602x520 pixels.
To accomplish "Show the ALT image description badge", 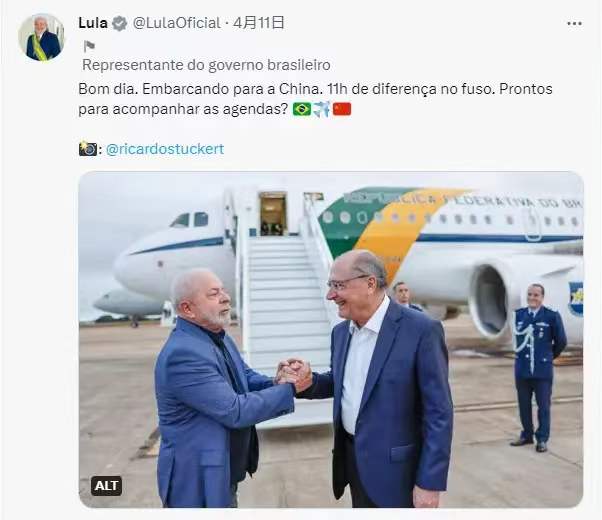I will [x=106, y=486].
